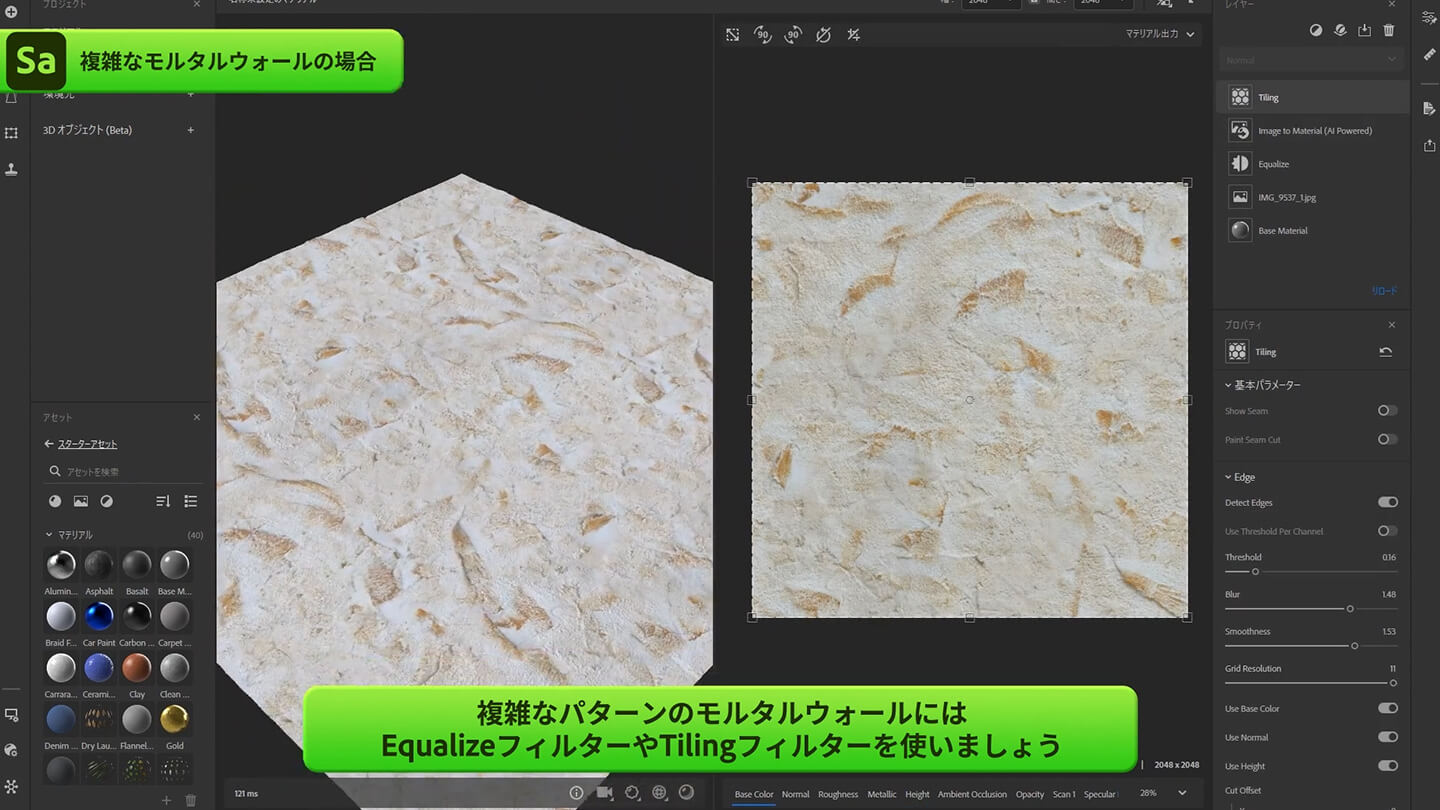Click the environment globe icon in 3D viewport

[x=659, y=792]
